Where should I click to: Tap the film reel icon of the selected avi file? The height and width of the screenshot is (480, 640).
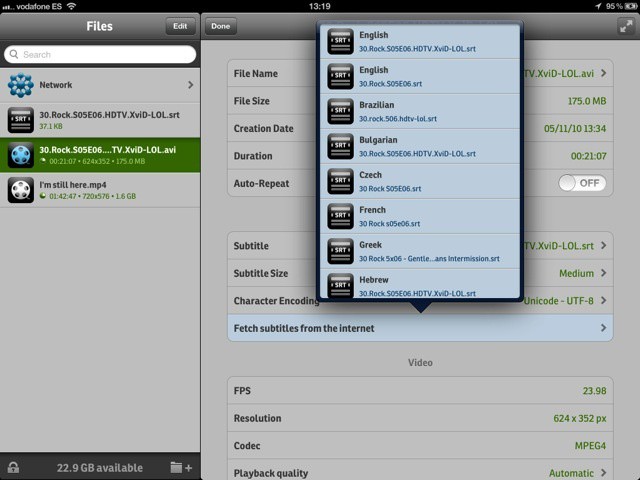[x=20, y=155]
